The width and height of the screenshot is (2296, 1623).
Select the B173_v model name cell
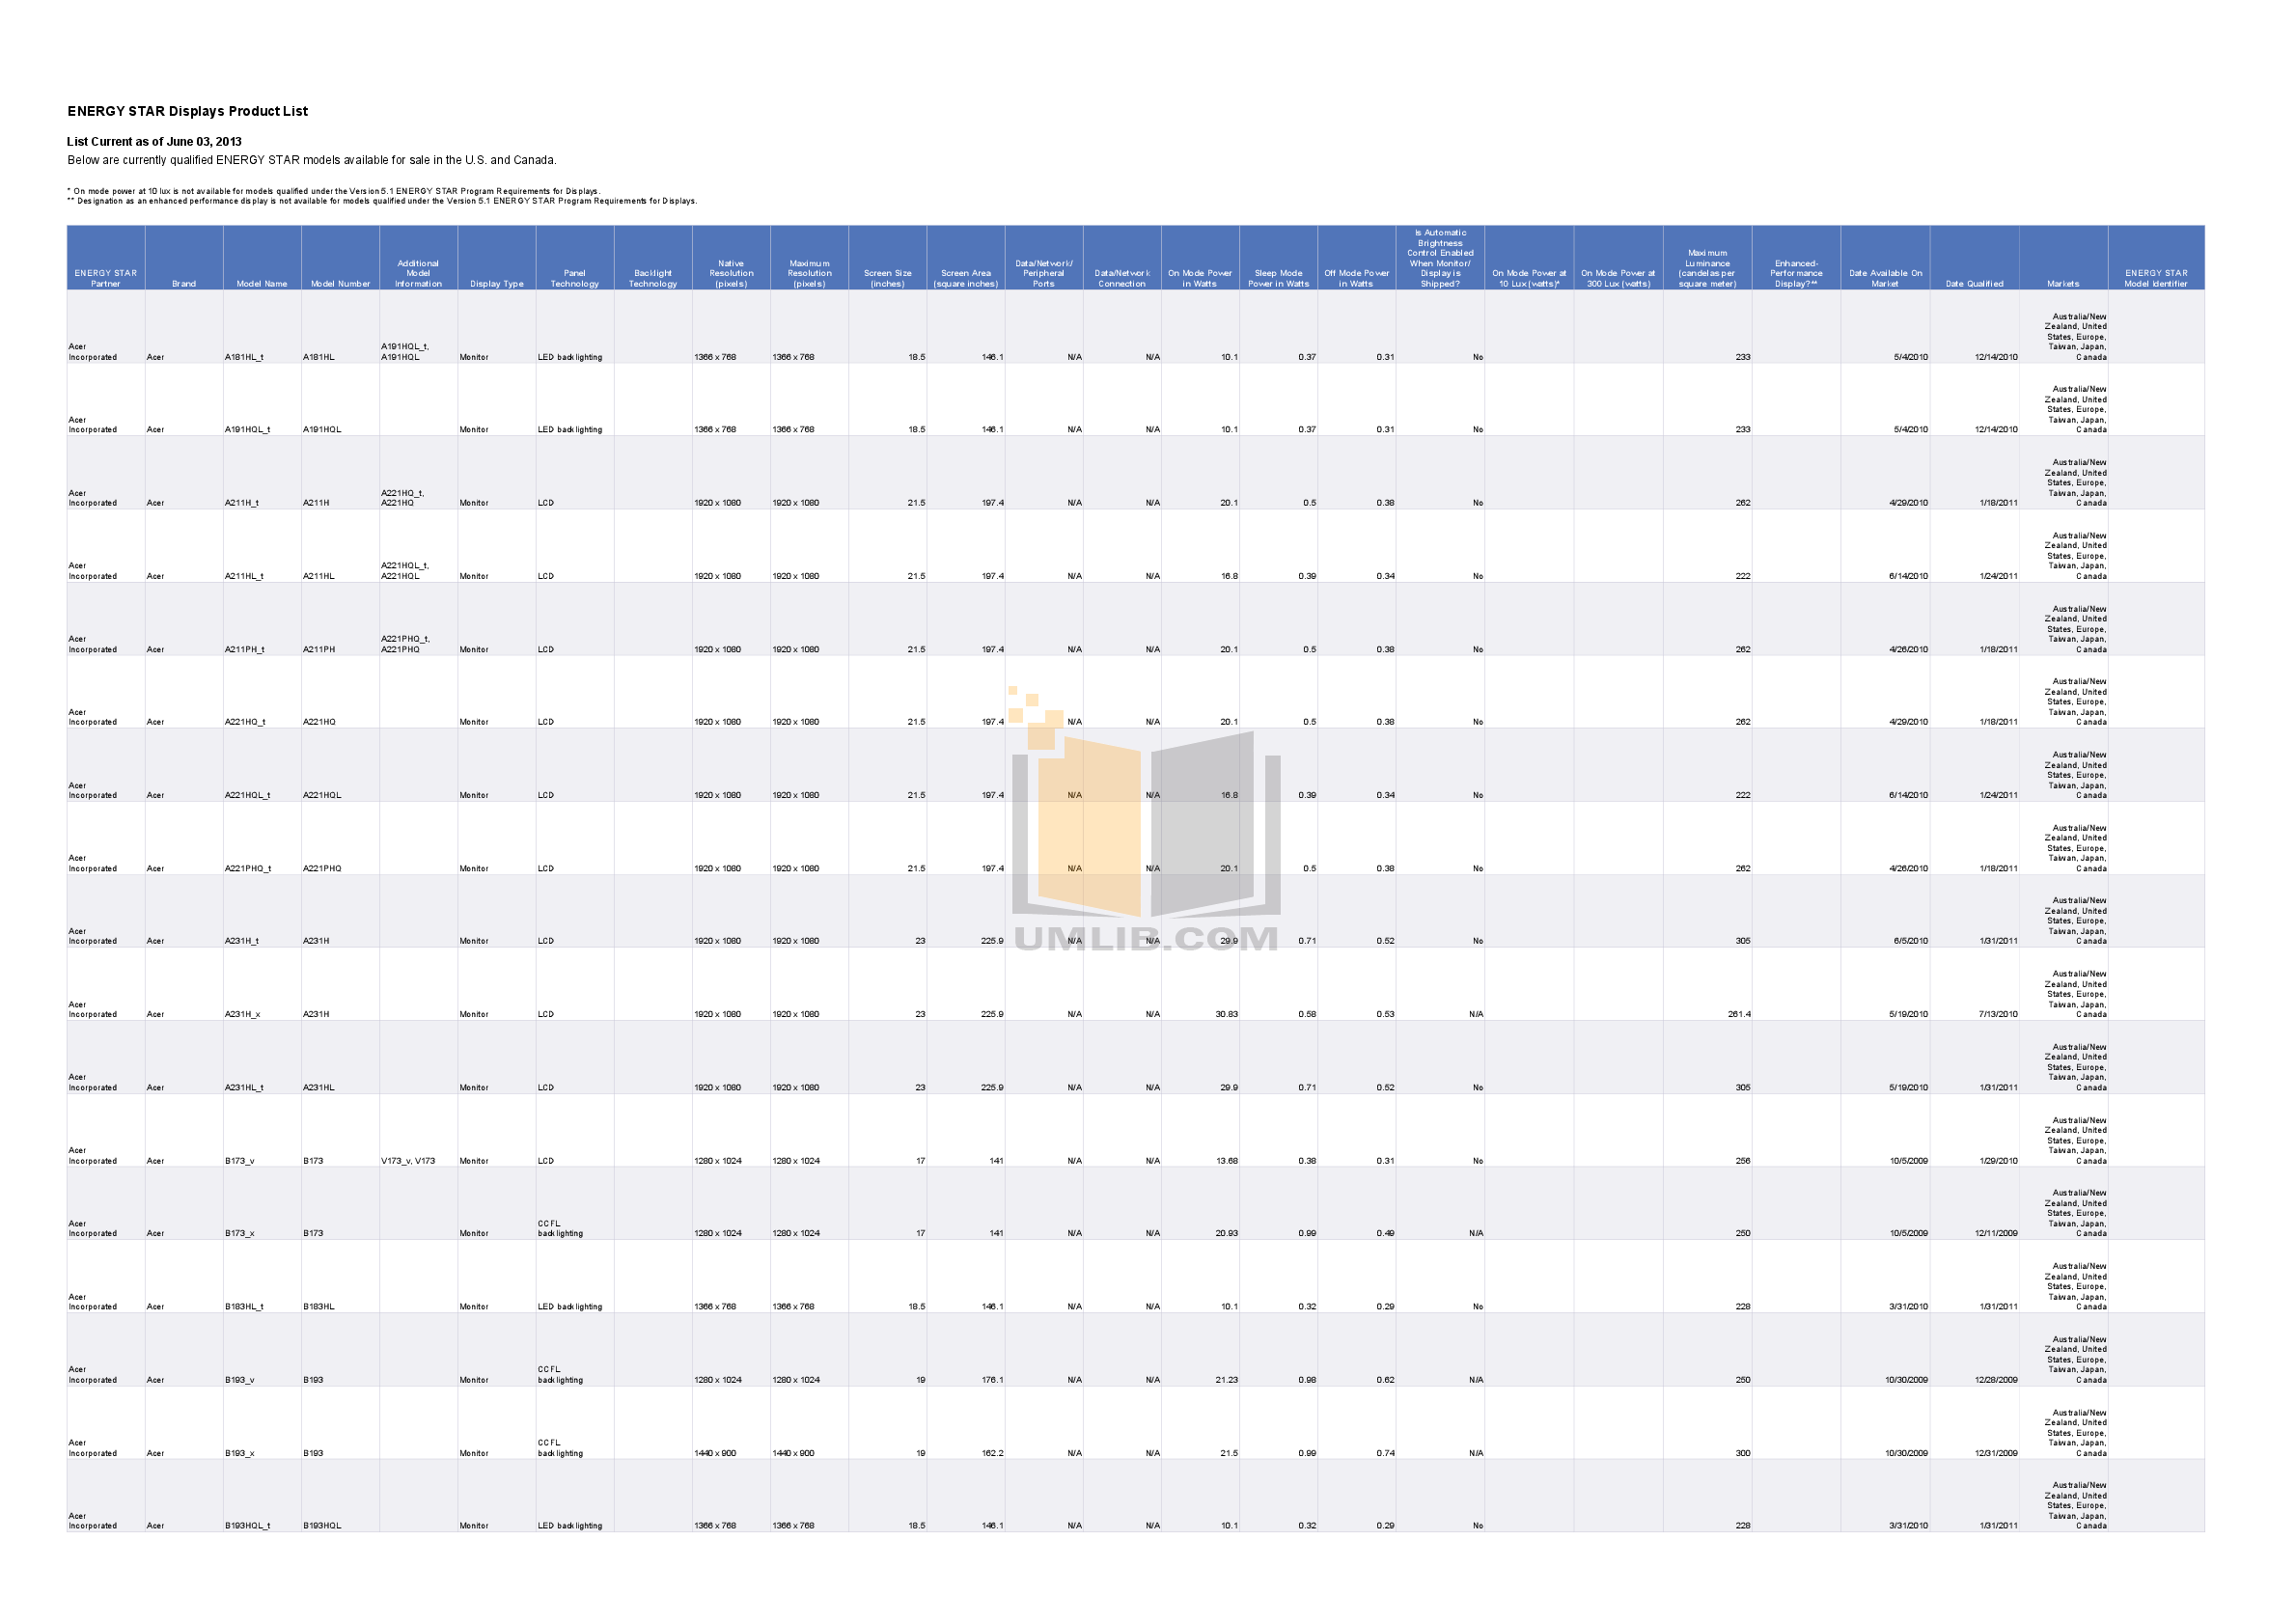click(x=240, y=1161)
